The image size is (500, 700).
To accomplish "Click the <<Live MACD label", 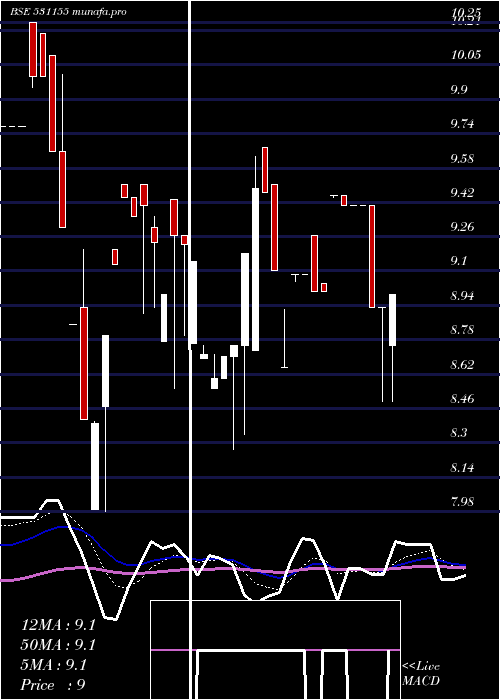I will click(421, 673).
